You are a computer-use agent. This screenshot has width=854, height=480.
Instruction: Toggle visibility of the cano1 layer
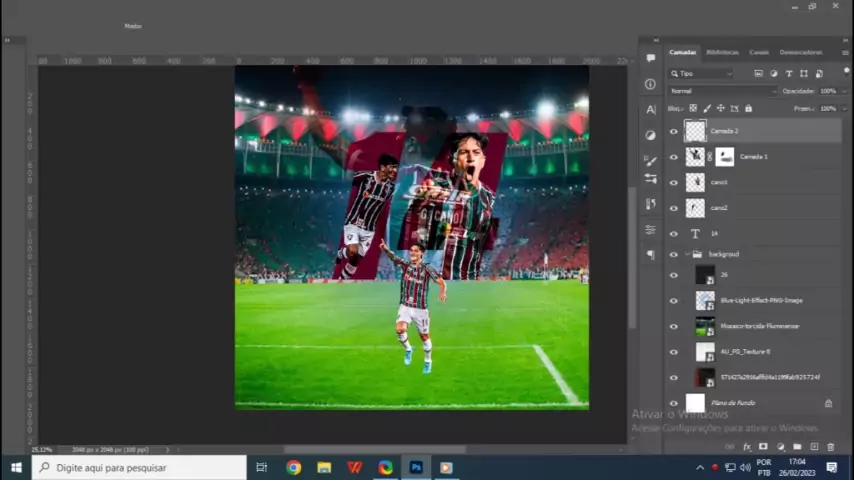click(x=673, y=183)
